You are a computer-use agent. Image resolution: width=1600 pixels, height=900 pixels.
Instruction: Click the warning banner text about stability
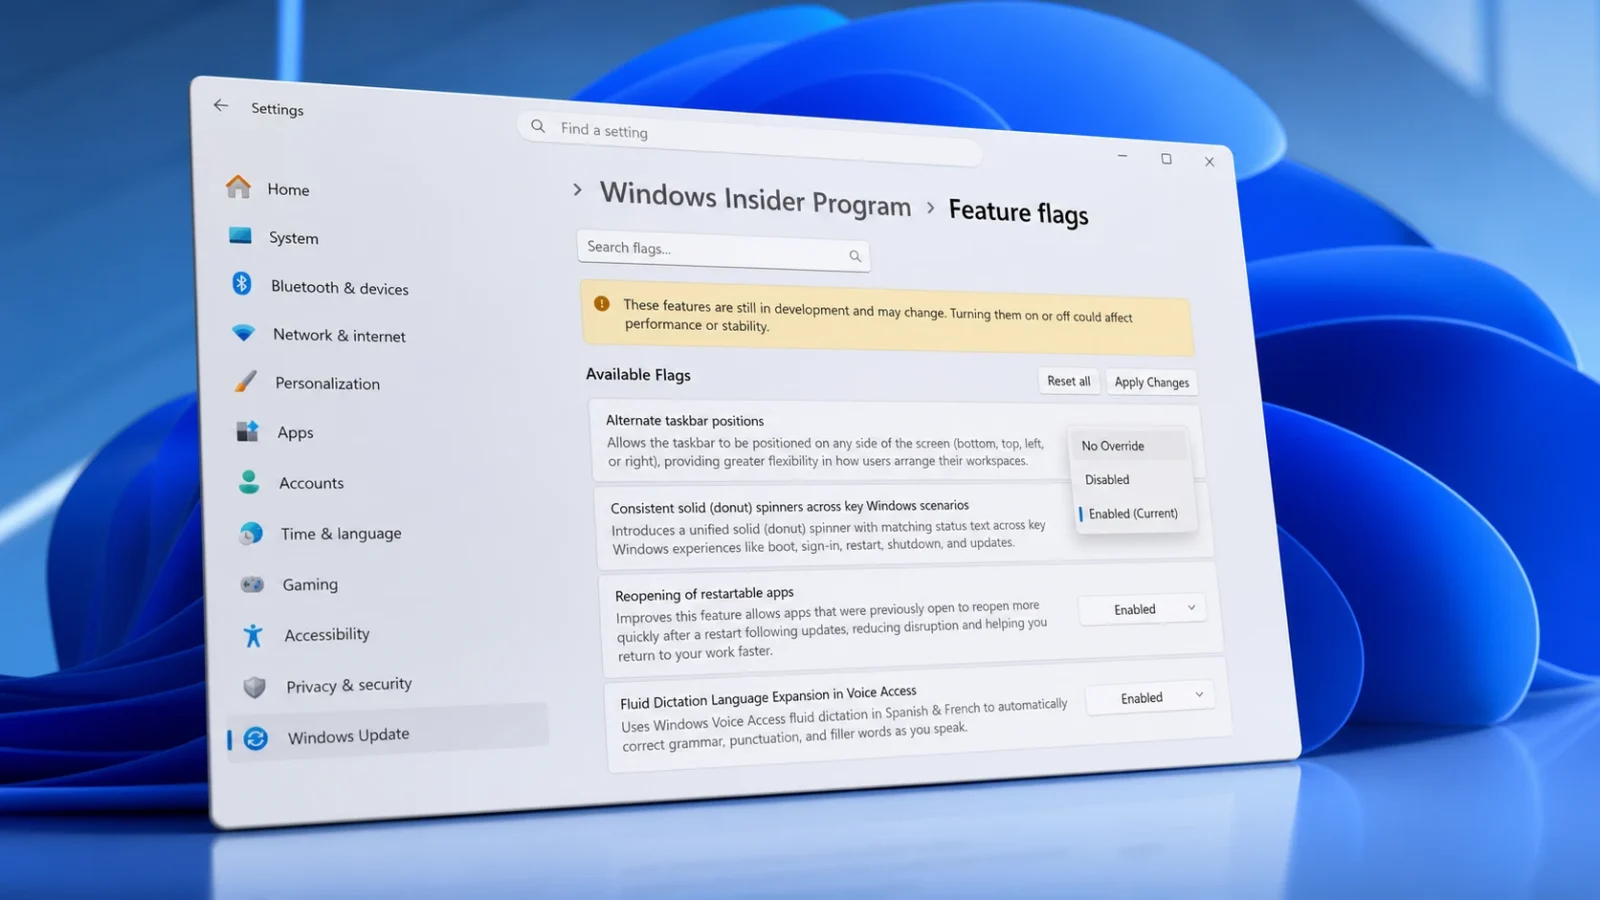[x=877, y=315]
